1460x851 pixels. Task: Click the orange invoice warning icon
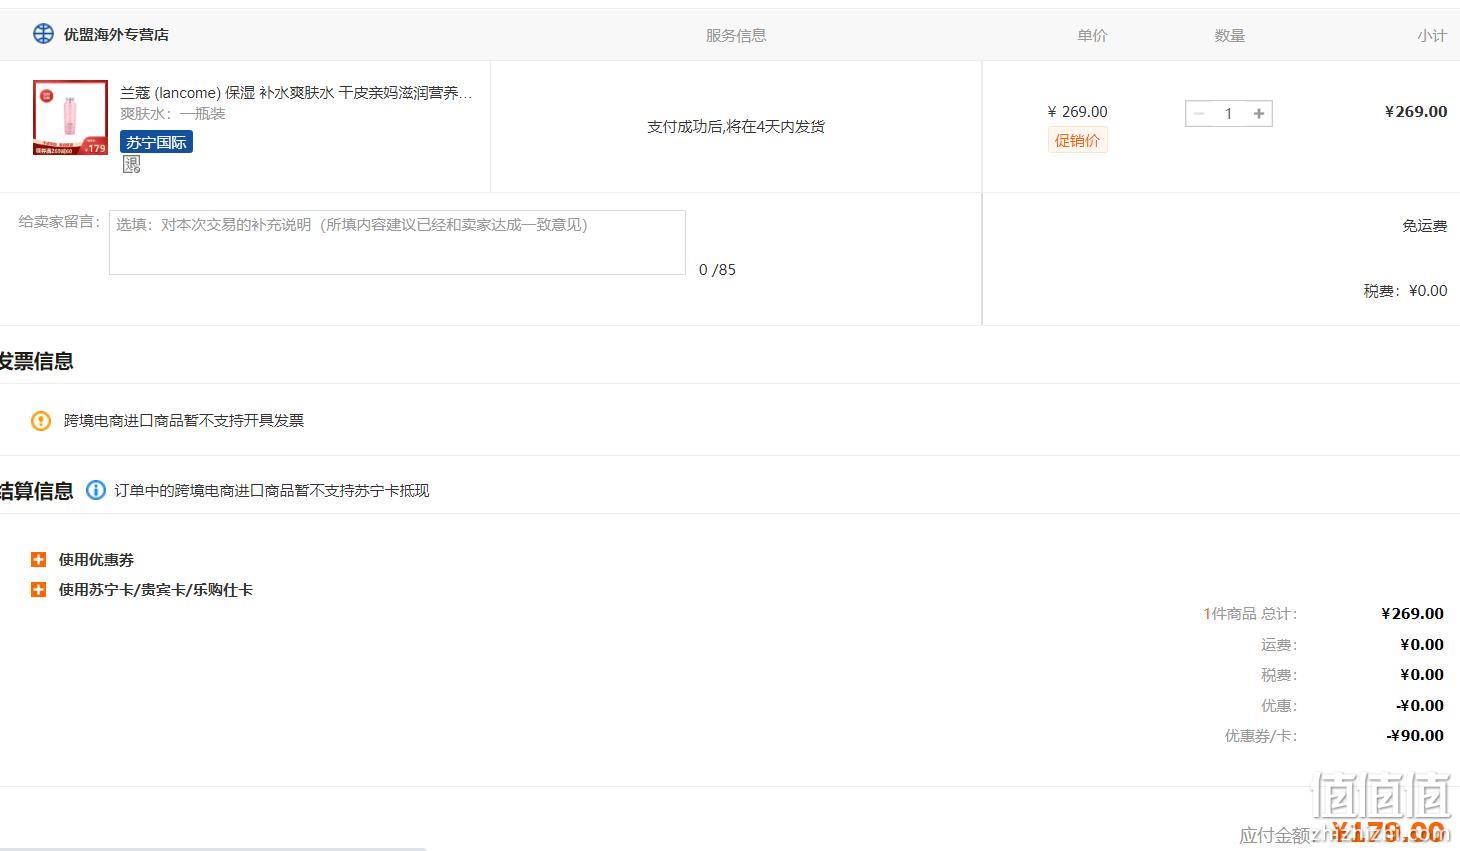pyautogui.click(x=41, y=421)
